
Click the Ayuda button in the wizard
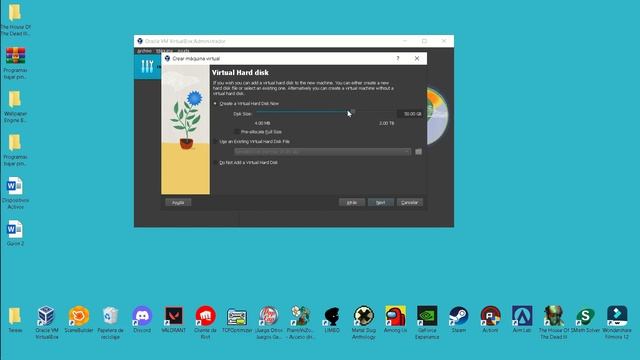(178, 202)
